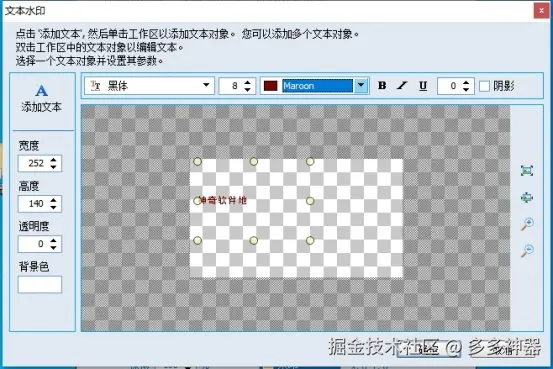The width and height of the screenshot is (553, 369).
Task: Increase 高度 height with up arrow
Action: [53, 200]
